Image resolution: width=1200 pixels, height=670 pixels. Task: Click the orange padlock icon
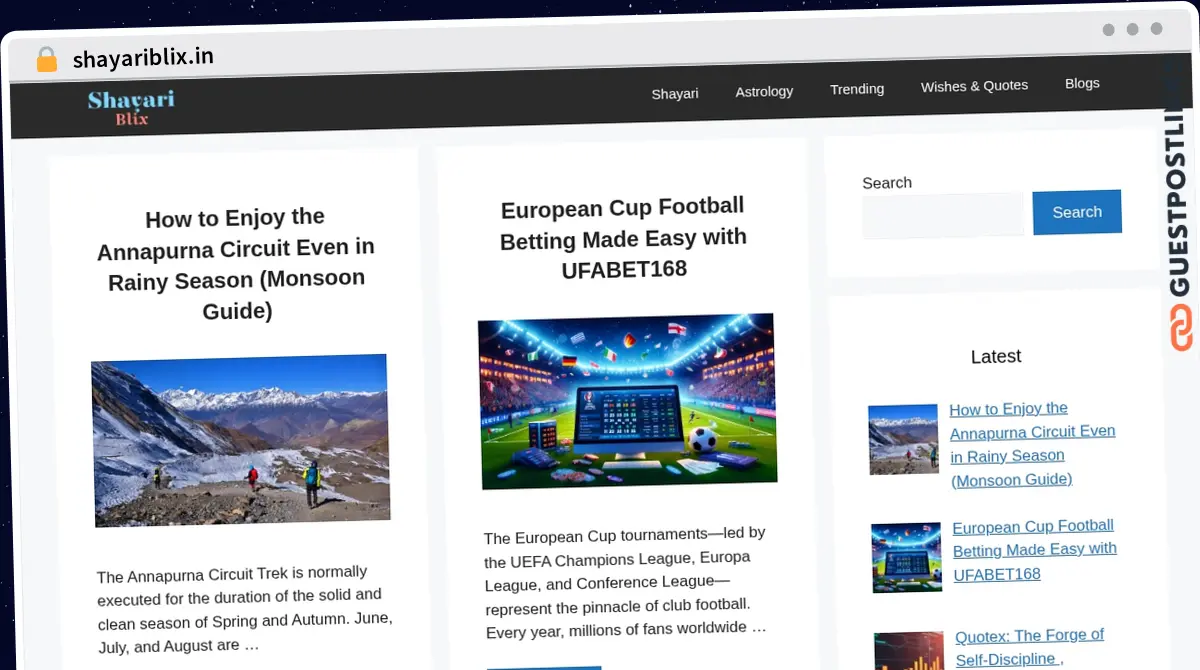click(x=46, y=60)
